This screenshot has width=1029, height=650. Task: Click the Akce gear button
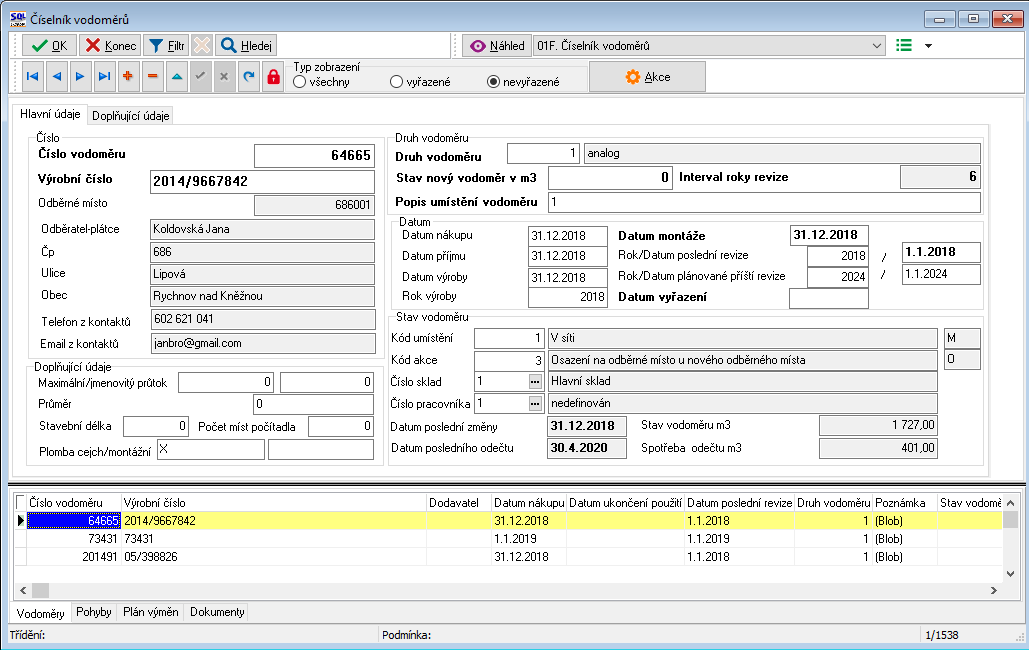pyautogui.click(x=647, y=77)
